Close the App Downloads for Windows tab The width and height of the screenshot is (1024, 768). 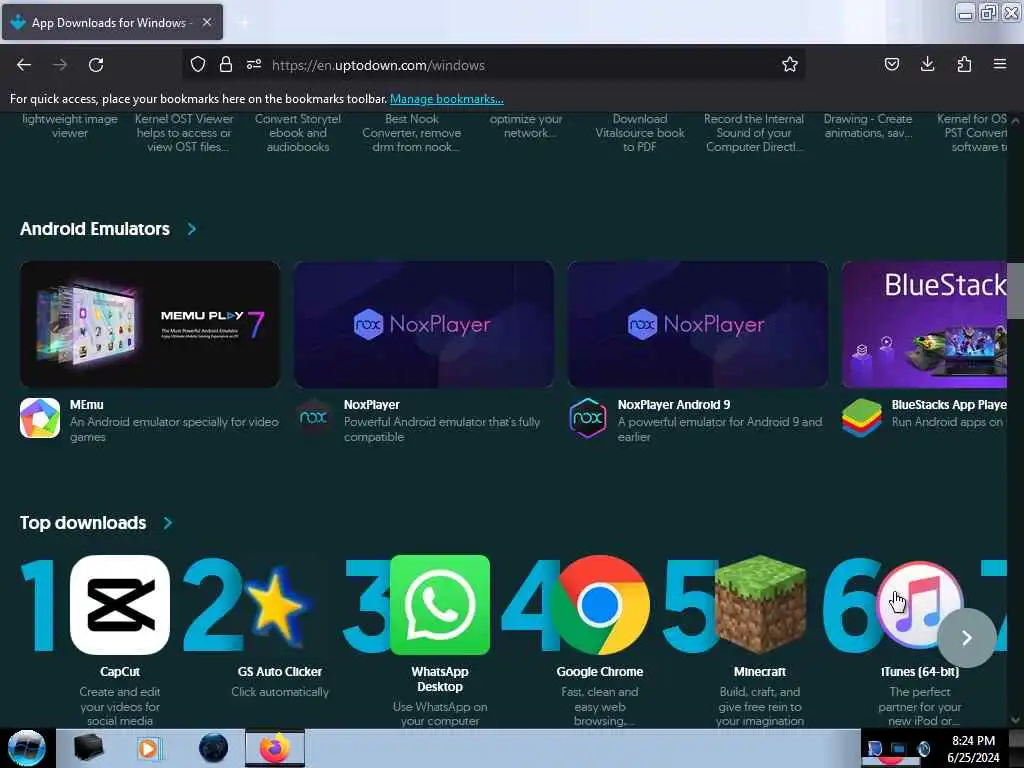pos(207,22)
